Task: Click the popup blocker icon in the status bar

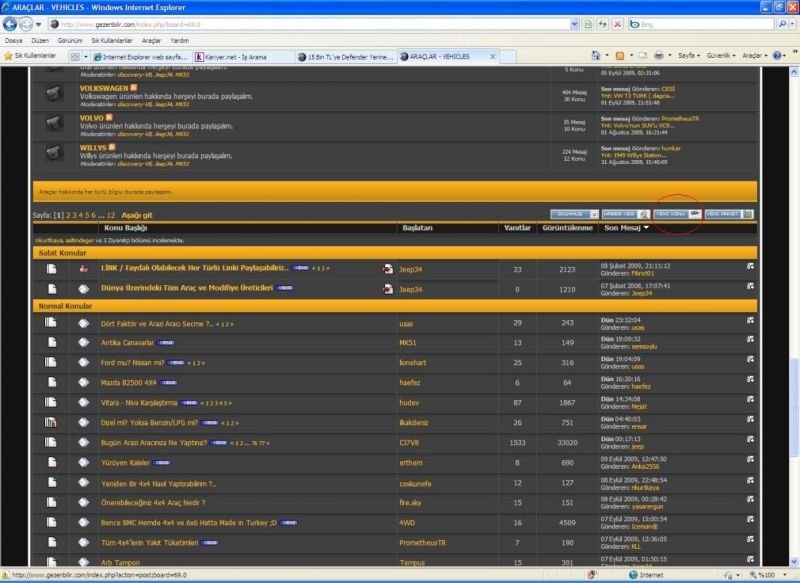Action: coord(592,575)
